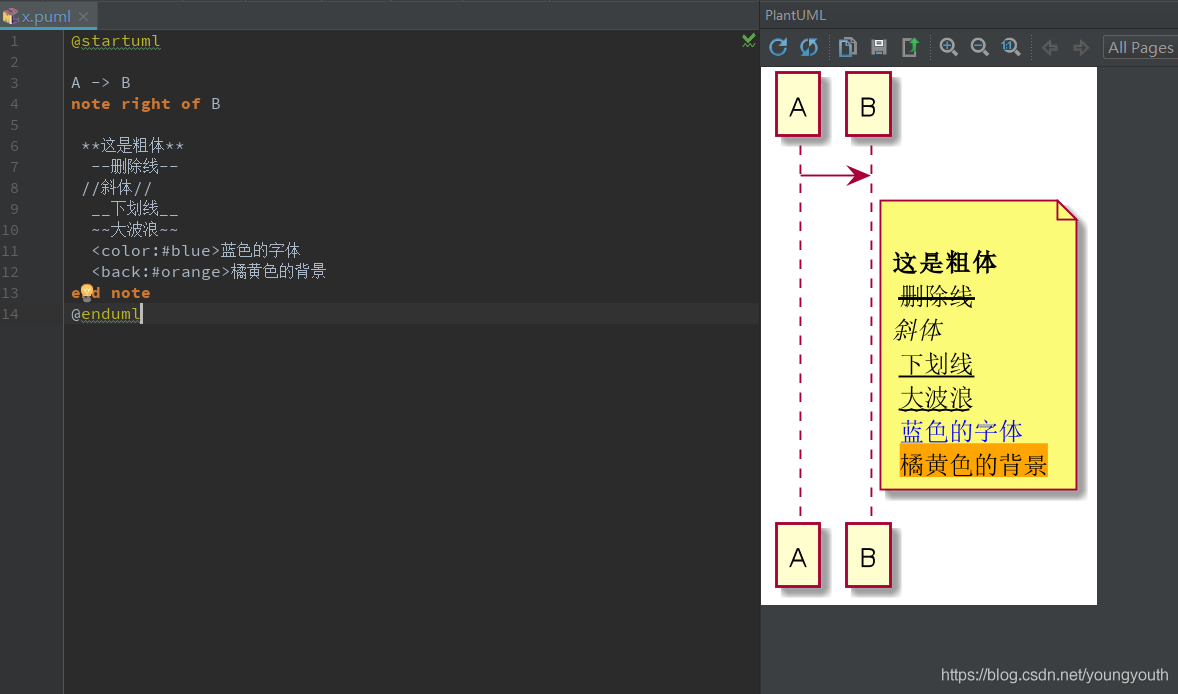This screenshot has height=694, width=1178.
Task: Click the blue '蓝色的字体' text in the note
Action: pos(962,432)
